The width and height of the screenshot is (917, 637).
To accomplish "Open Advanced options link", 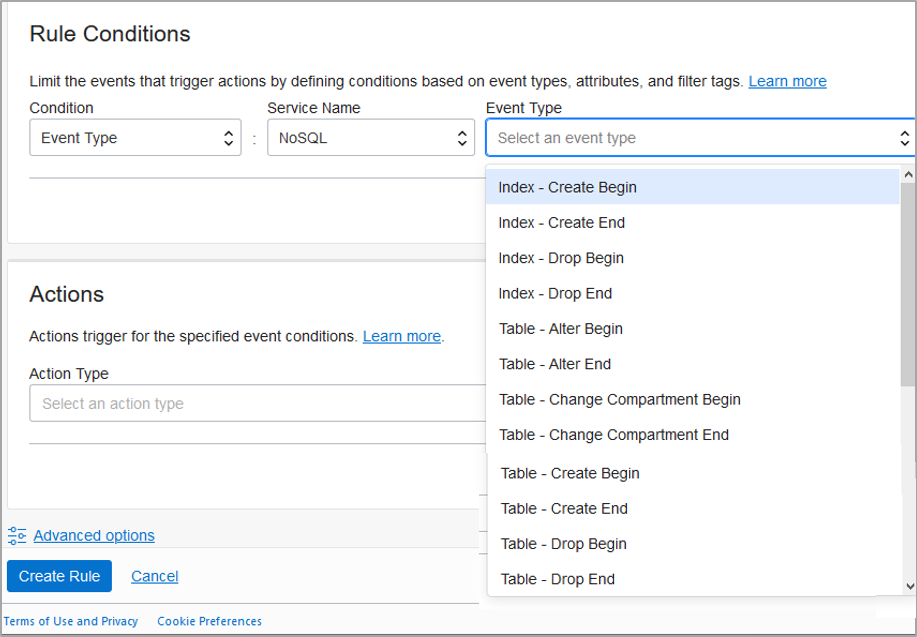I will pyautogui.click(x=94, y=535).
